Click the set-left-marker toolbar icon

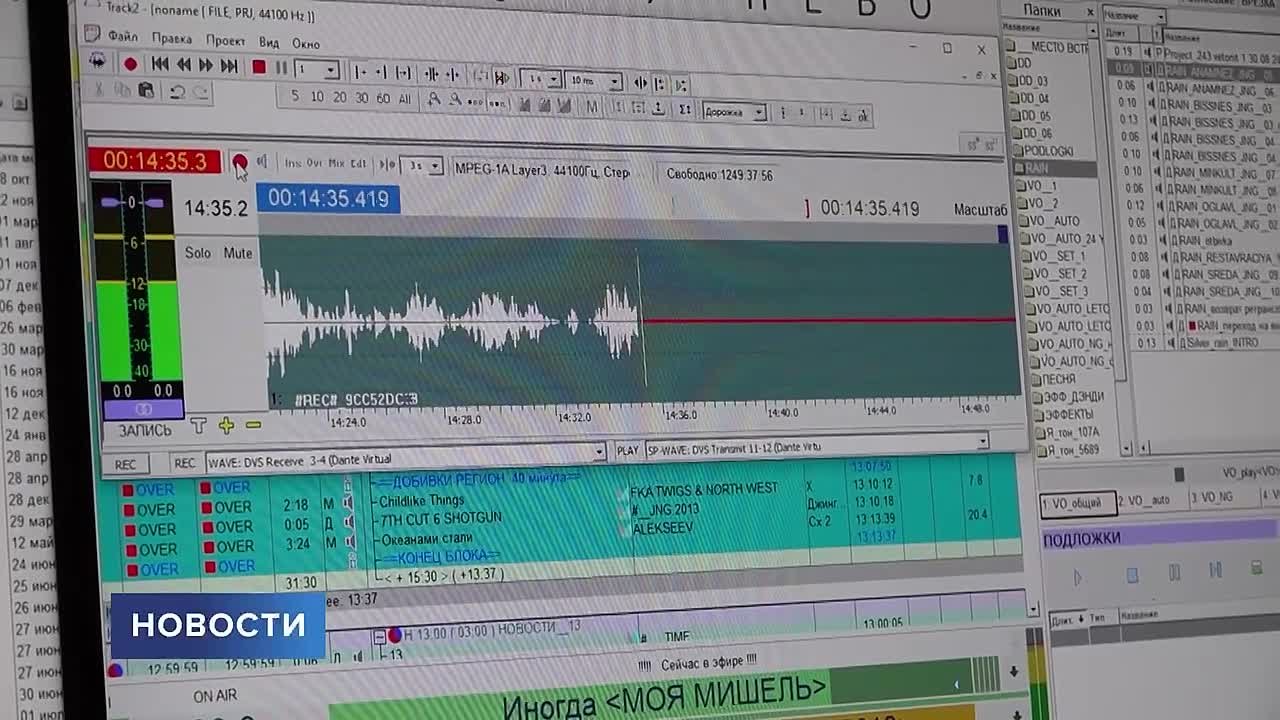pyautogui.click(x=361, y=72)
